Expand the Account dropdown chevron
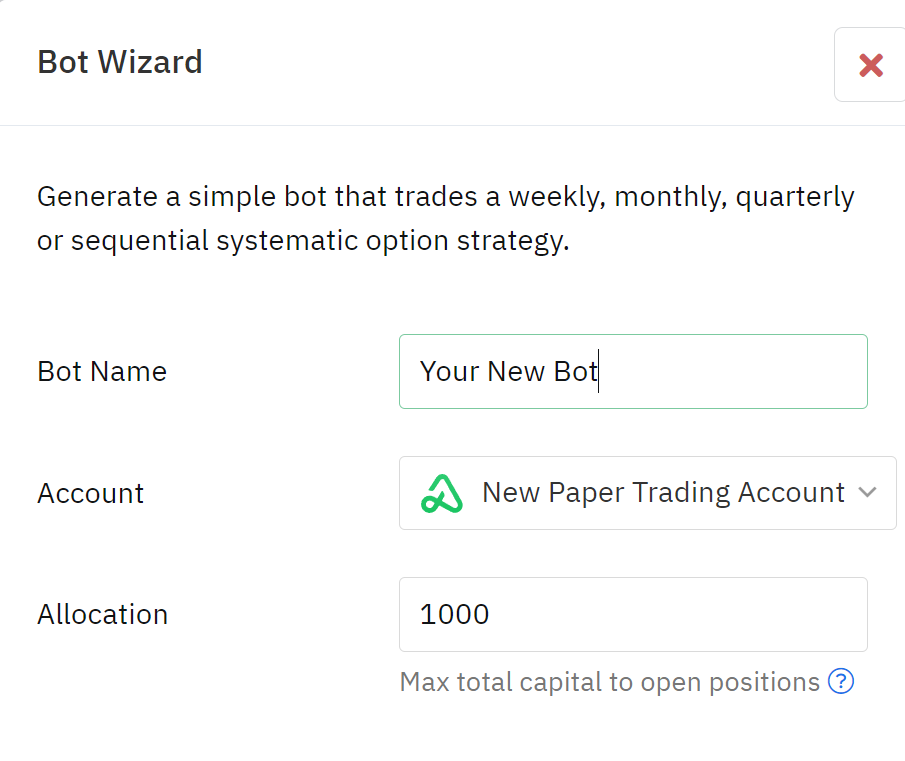Viewport: 905px width, 761px height. (x=867, y=493)
